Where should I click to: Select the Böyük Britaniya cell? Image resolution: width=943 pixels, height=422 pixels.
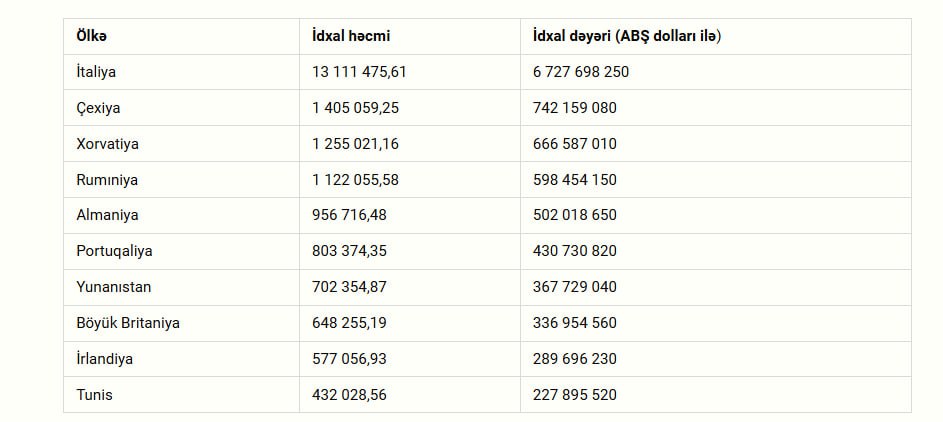click(x=128, y=323)
